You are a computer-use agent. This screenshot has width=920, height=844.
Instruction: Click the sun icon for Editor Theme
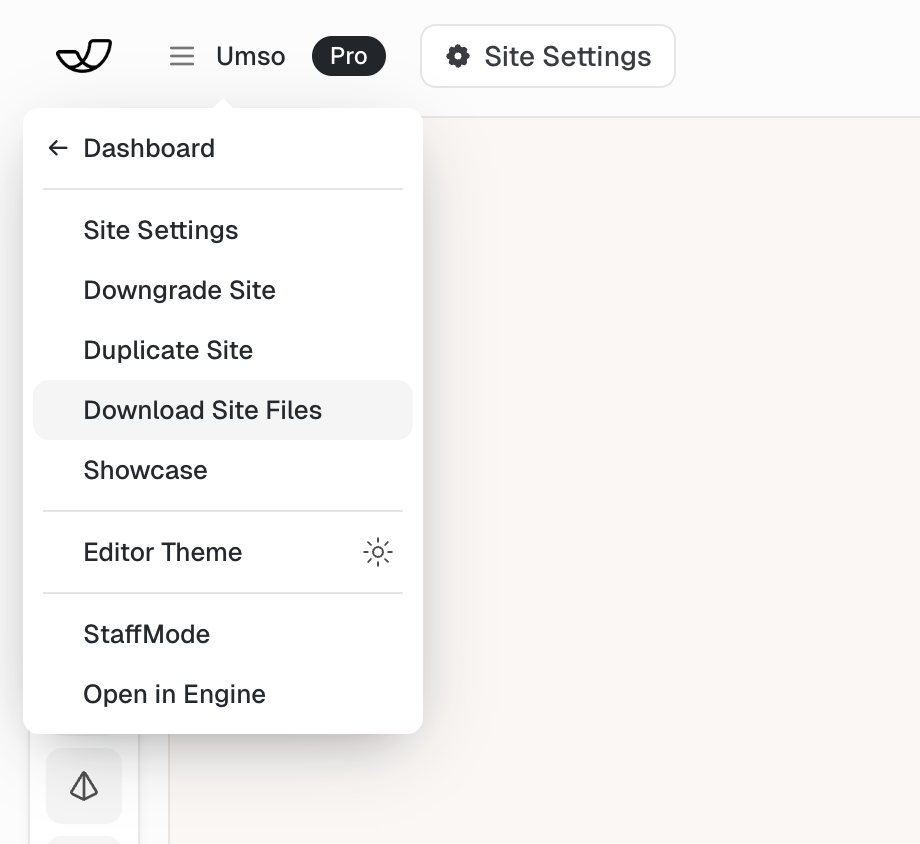[x=378, y=552]
